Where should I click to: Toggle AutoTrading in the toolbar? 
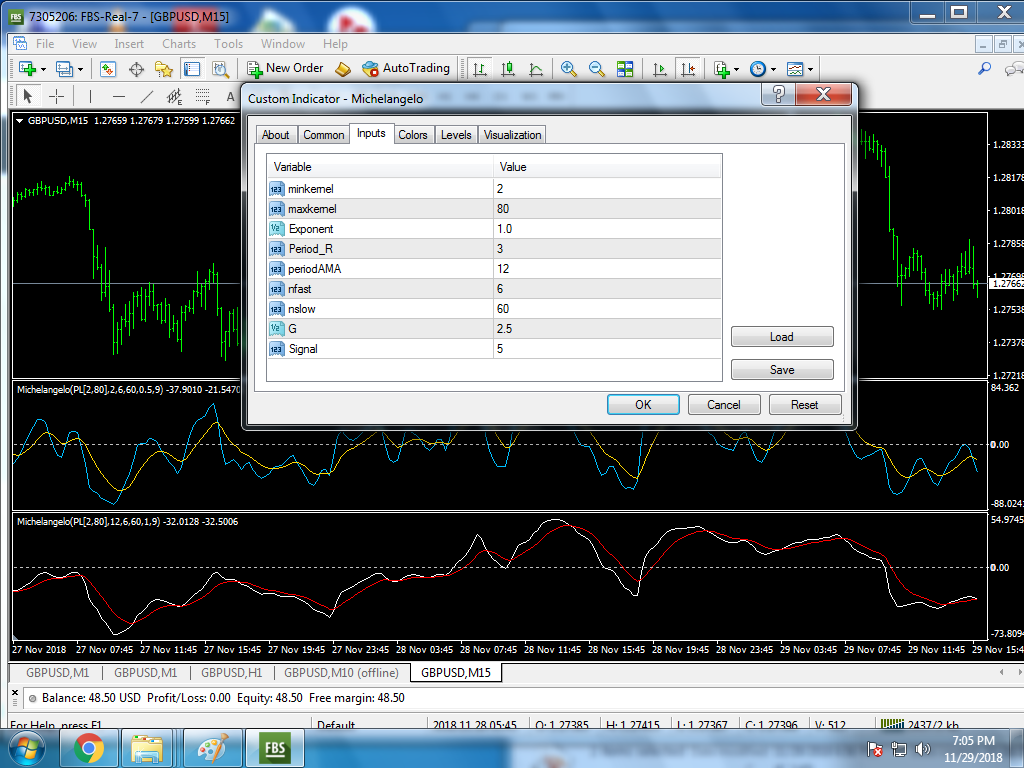point(406,68)
